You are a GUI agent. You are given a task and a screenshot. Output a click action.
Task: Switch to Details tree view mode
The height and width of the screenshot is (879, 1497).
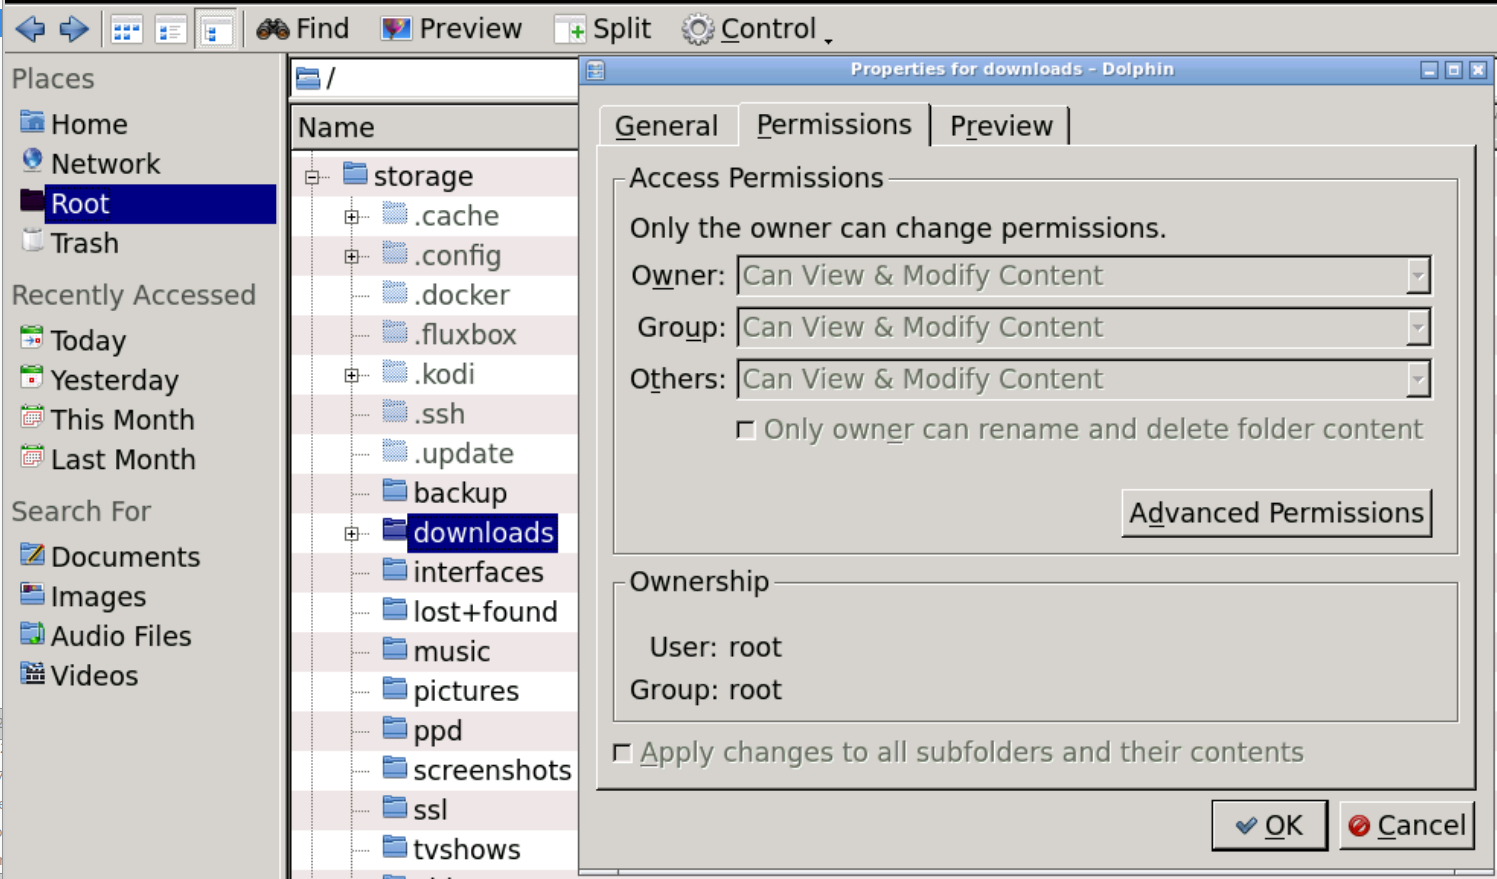215,30
